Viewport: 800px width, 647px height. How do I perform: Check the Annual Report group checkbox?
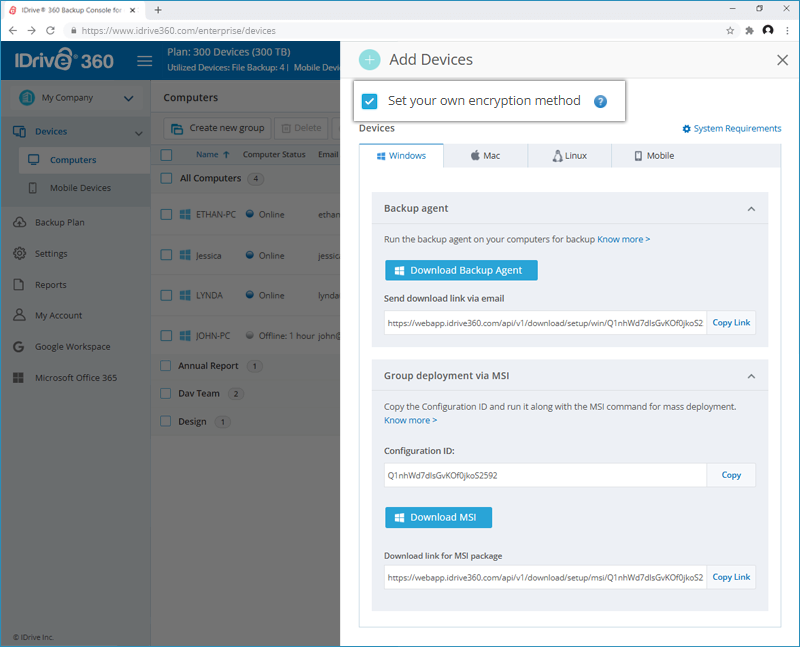coord(165,365)
